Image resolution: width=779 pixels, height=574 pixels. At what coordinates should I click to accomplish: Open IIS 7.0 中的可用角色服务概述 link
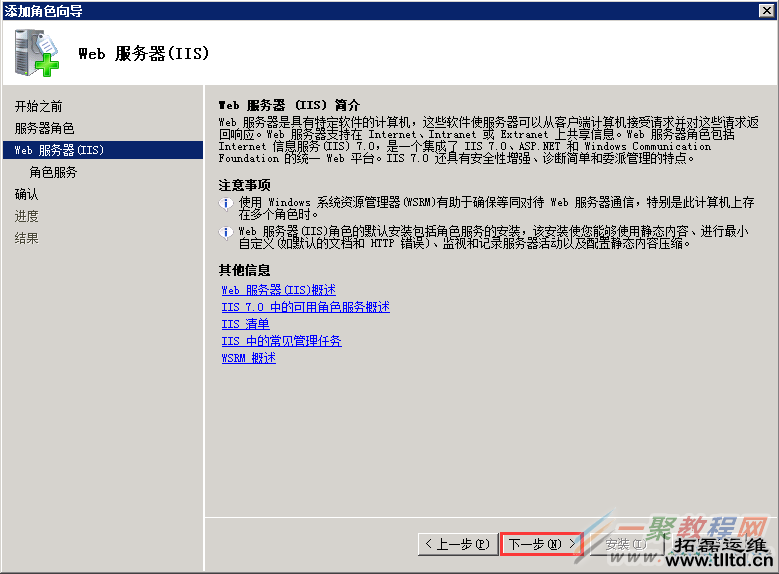pos(305,307)
